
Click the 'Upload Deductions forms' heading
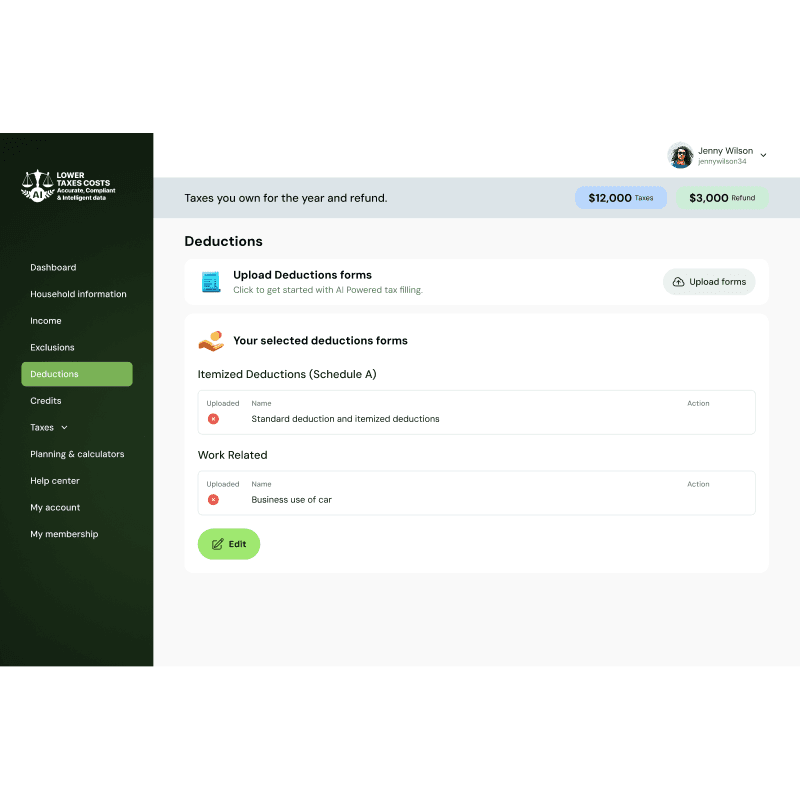click(x=303, y=275)
